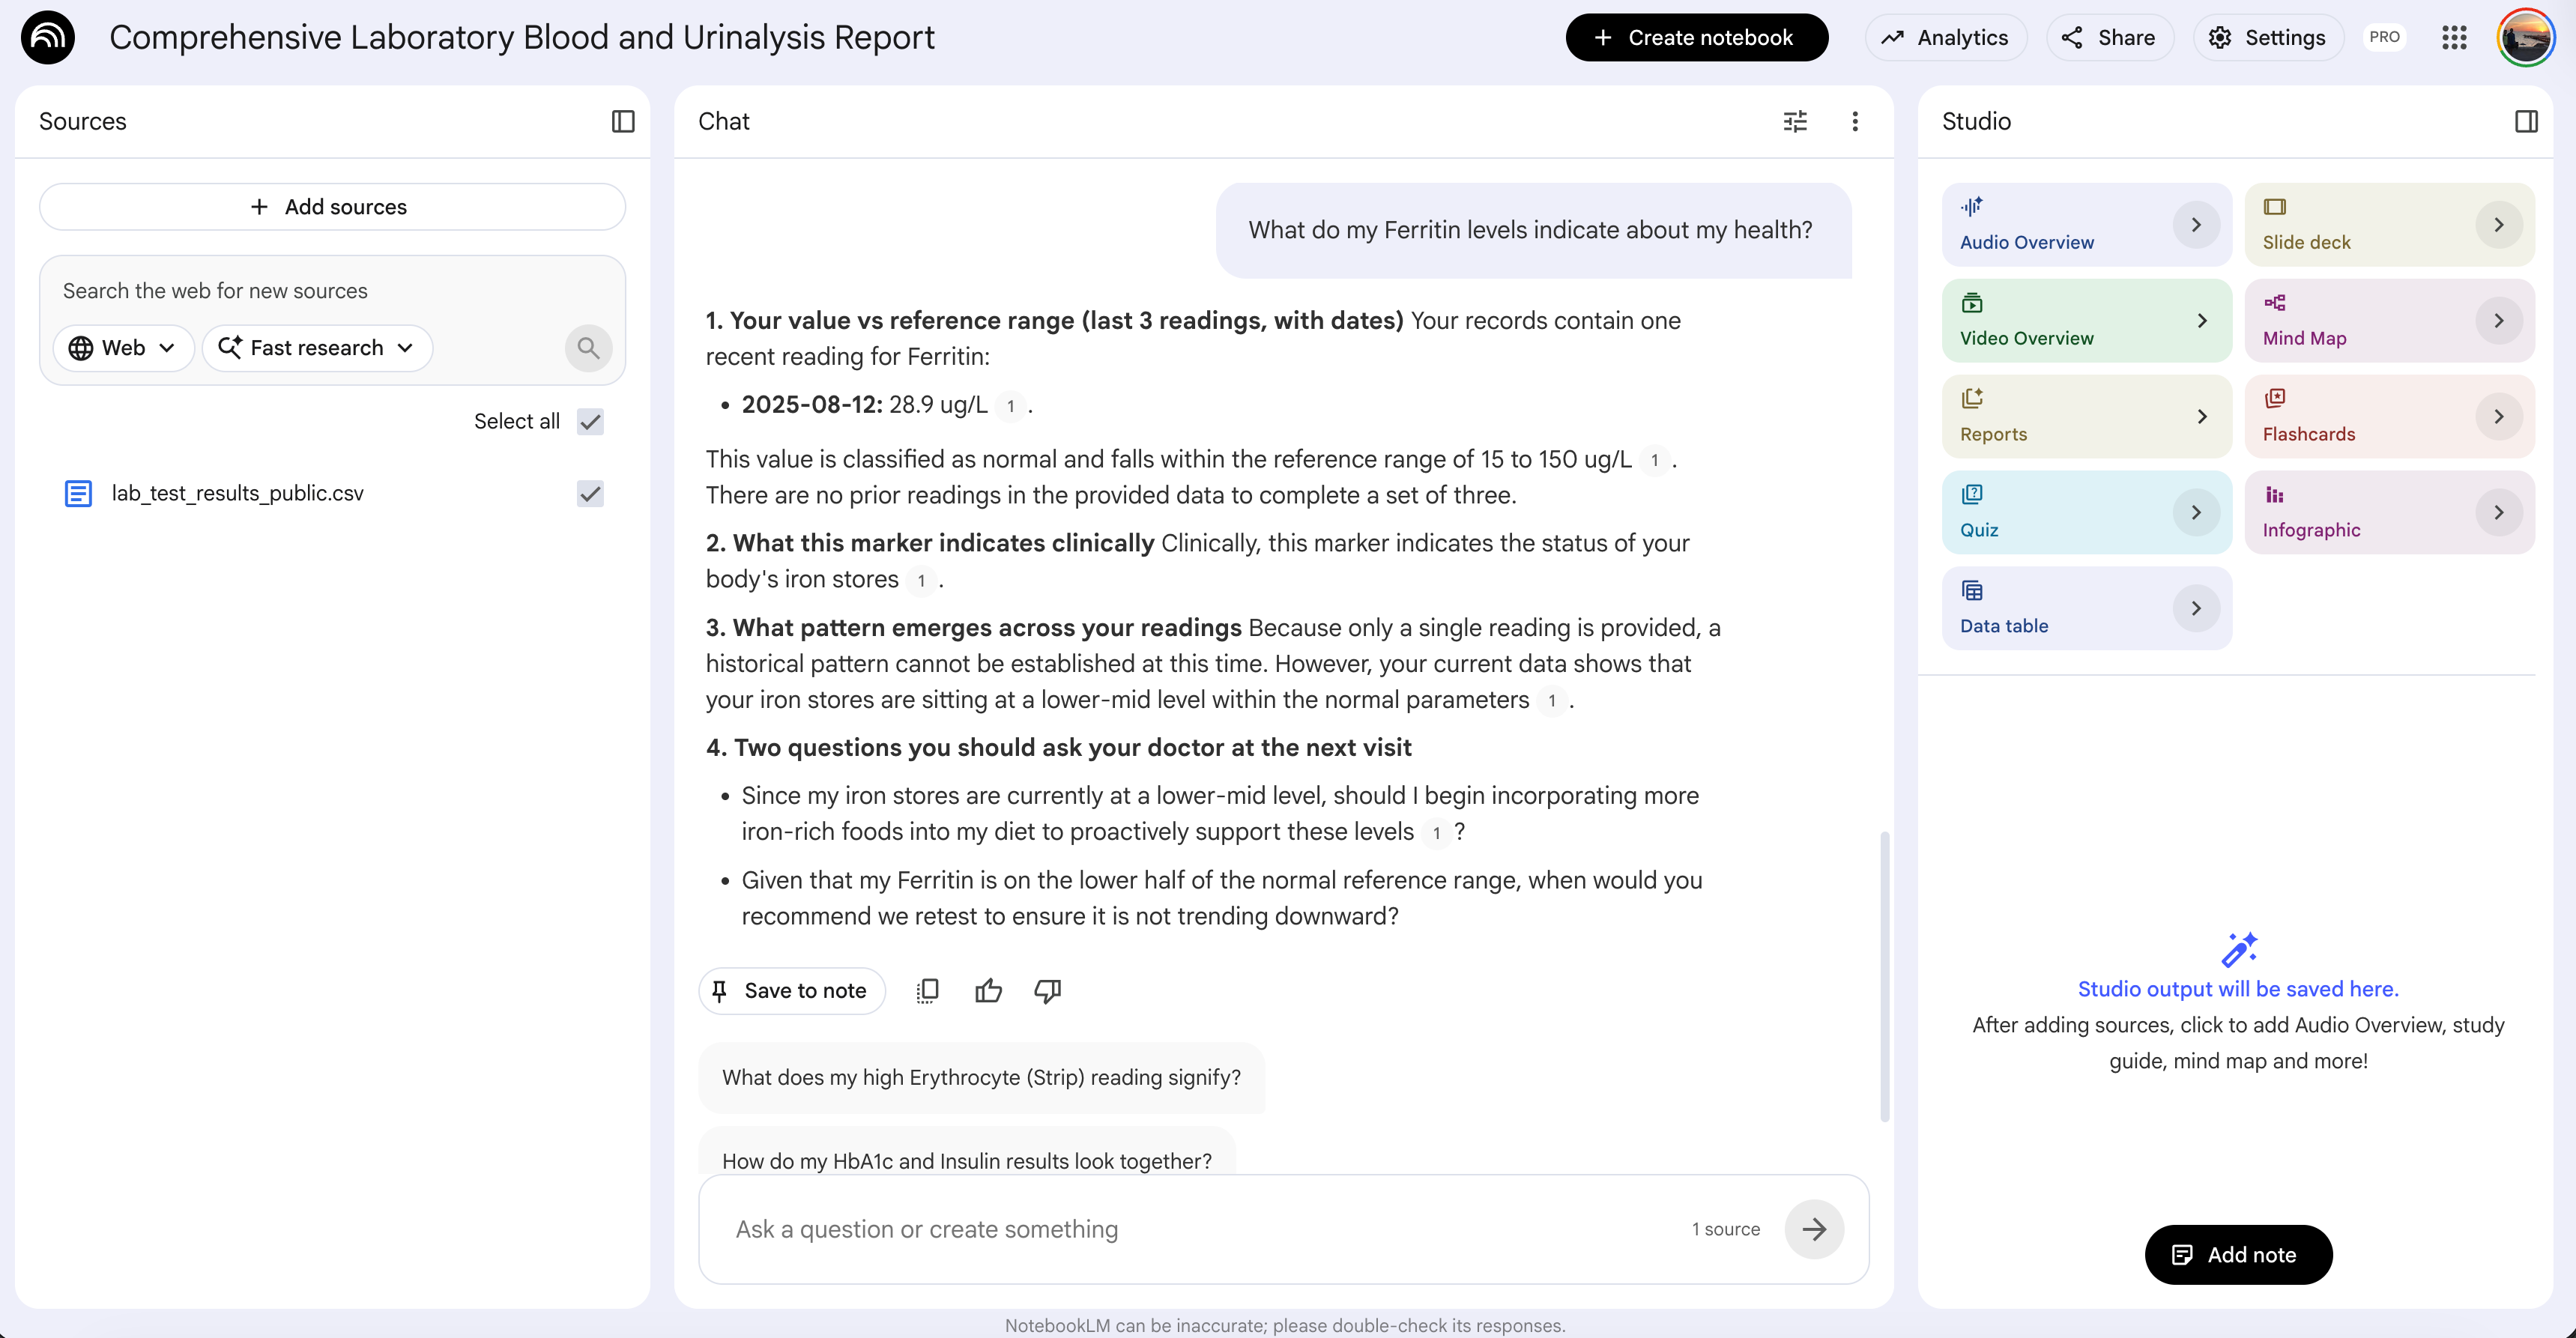
Task: Open the Google apps grid
Action: click(x=2454, y=38)
